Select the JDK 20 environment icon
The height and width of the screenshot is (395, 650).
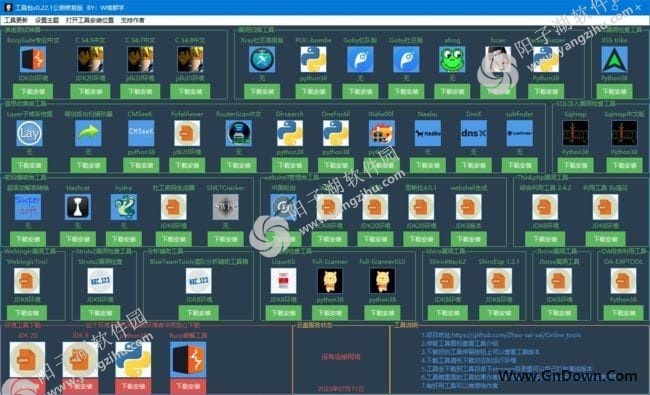pyautogui.click(x=27, y=359)
